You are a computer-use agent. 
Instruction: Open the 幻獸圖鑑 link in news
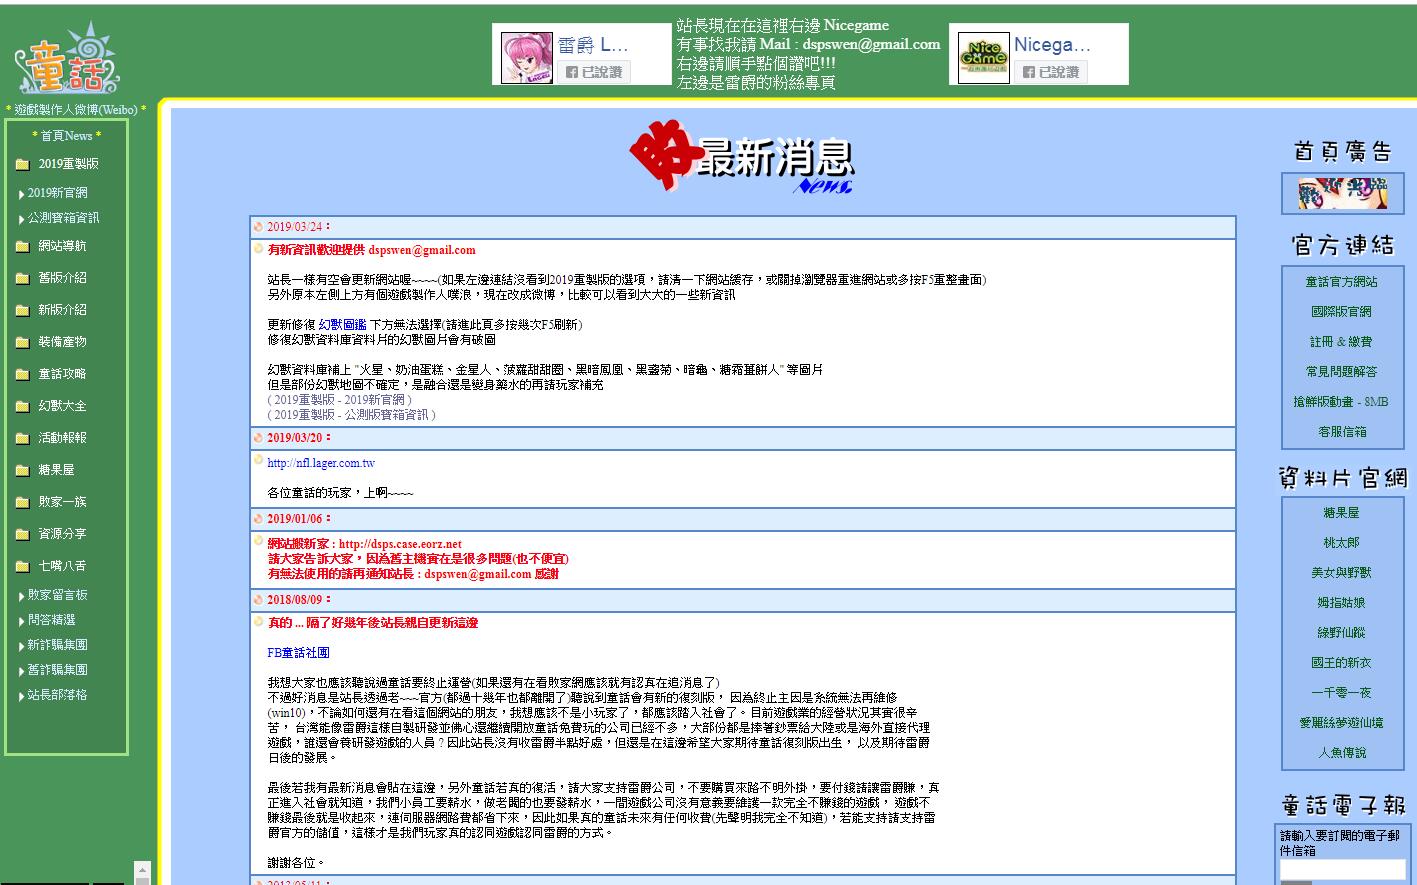coord(342,325)
